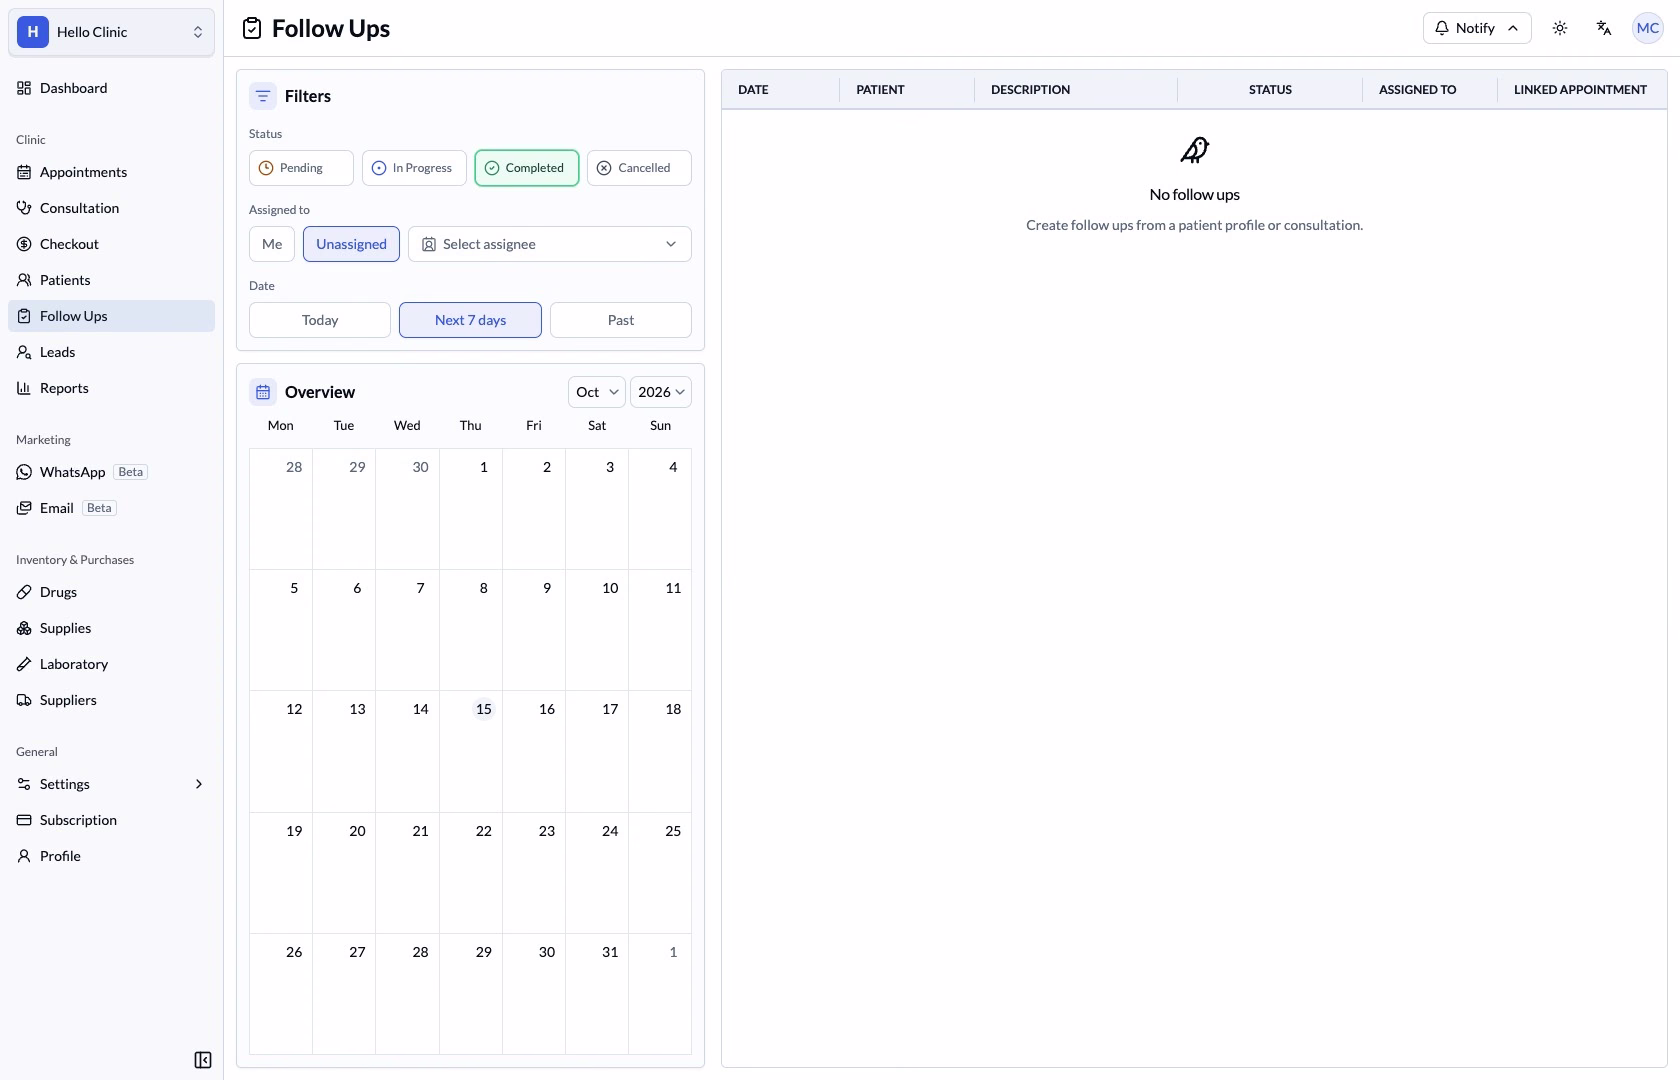Filter date by Past
Image resolution: width=1680 pixels, height=1080 pixels.
(621, 320)
